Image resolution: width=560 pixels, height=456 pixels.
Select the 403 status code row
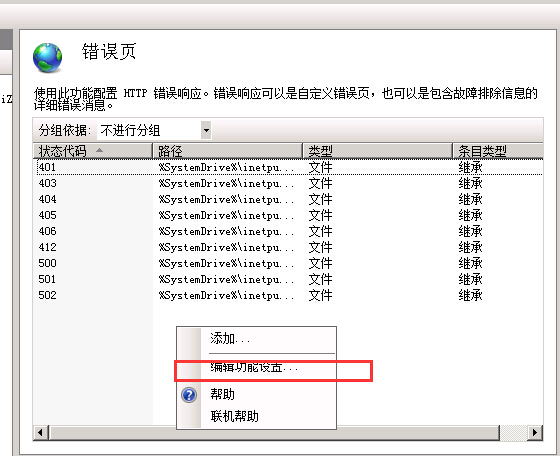[x=289, y=183]
